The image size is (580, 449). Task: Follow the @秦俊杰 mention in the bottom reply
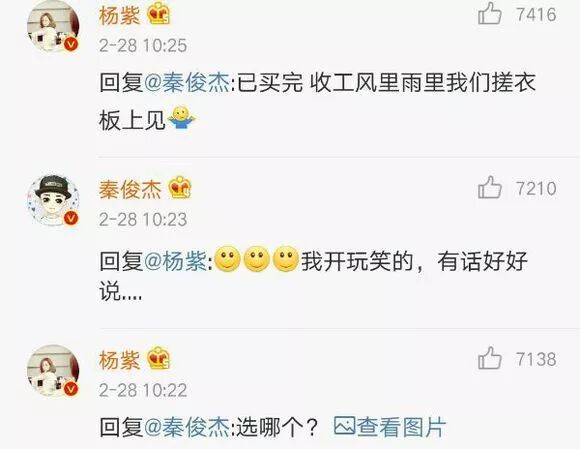186,427
